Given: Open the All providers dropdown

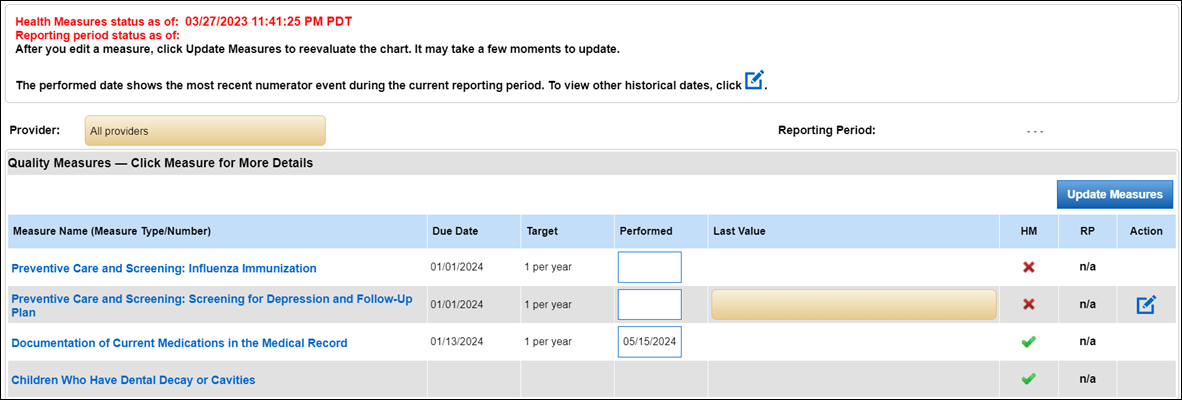Looking at the screenshot, I should pos(205,130).
